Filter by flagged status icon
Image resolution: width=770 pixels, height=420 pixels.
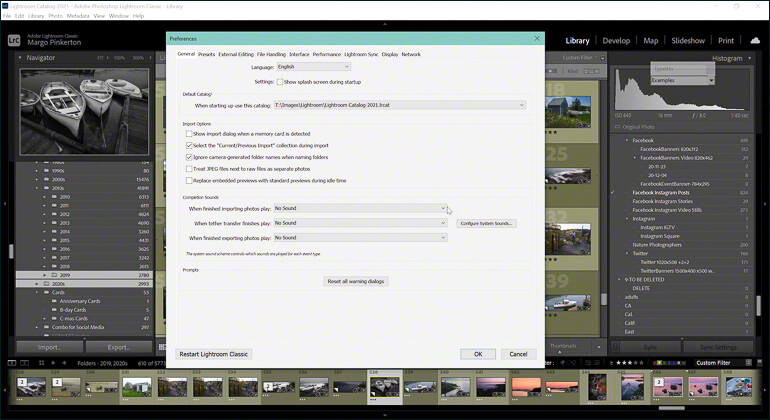(x=564, y=363)
